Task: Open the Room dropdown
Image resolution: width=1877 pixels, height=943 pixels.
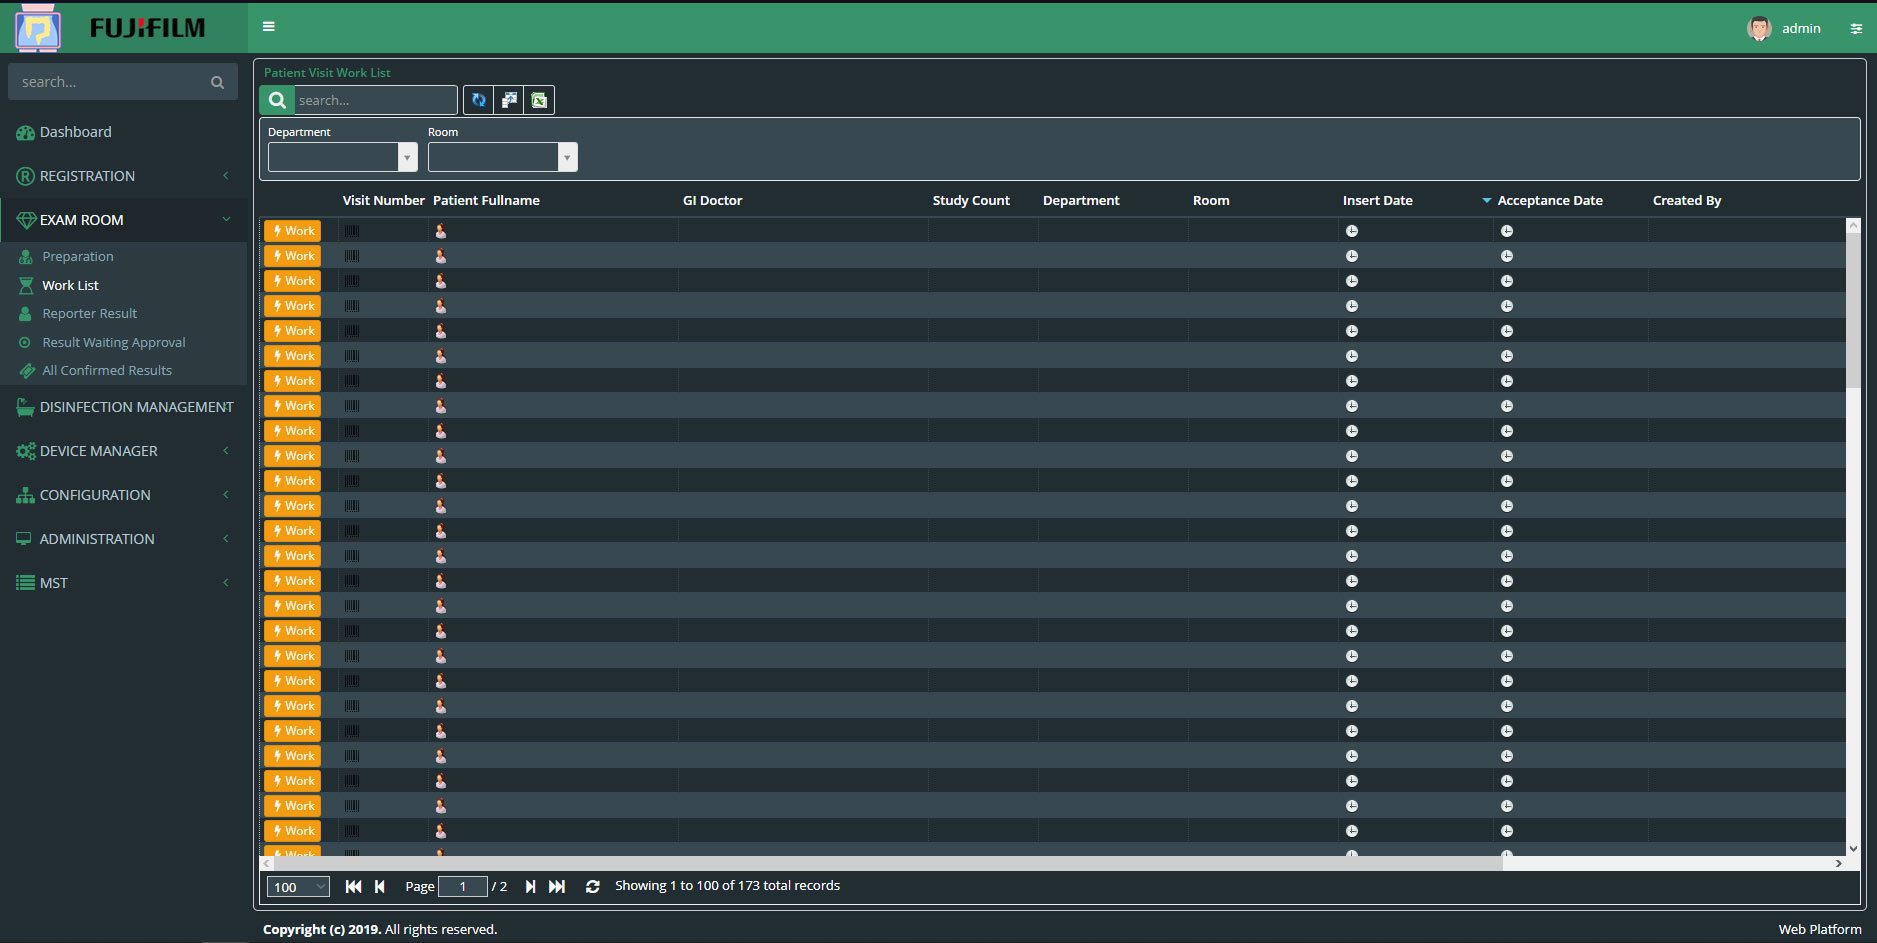Action: click(x=567, y=157)
